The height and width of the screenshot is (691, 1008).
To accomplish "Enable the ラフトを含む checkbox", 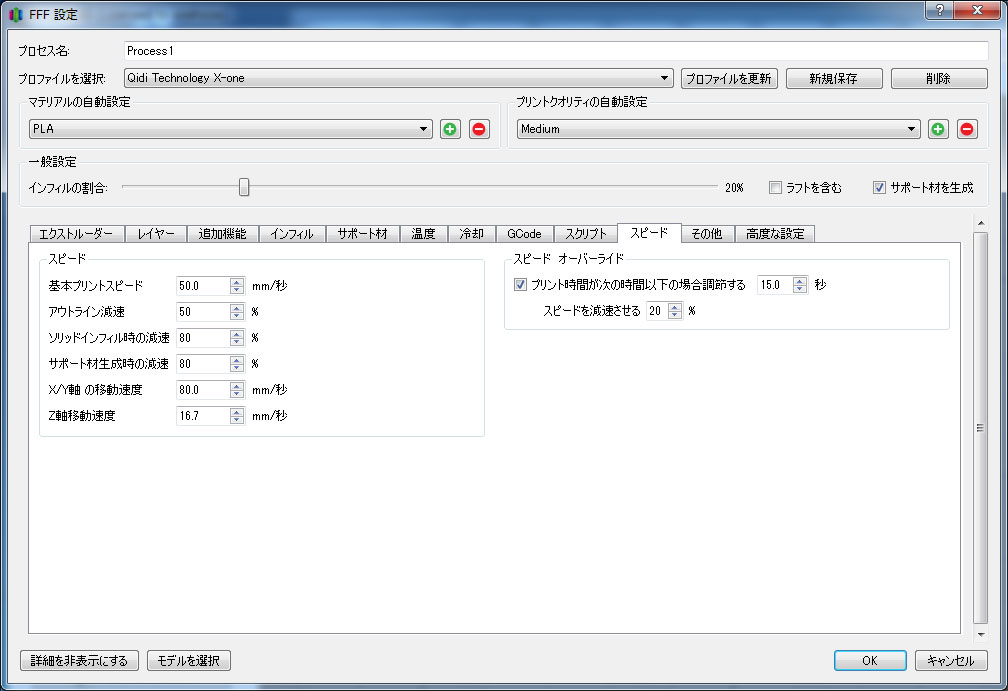I will (775, 187).
